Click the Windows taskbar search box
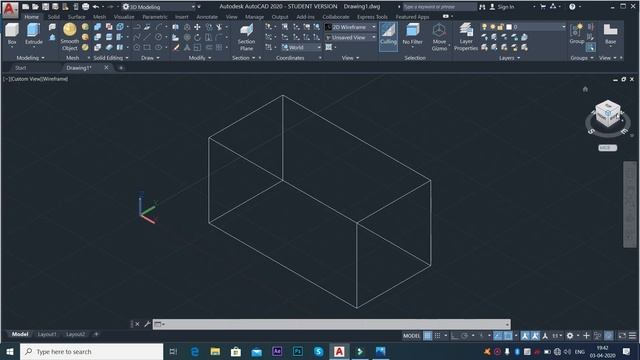 point(91,351)
